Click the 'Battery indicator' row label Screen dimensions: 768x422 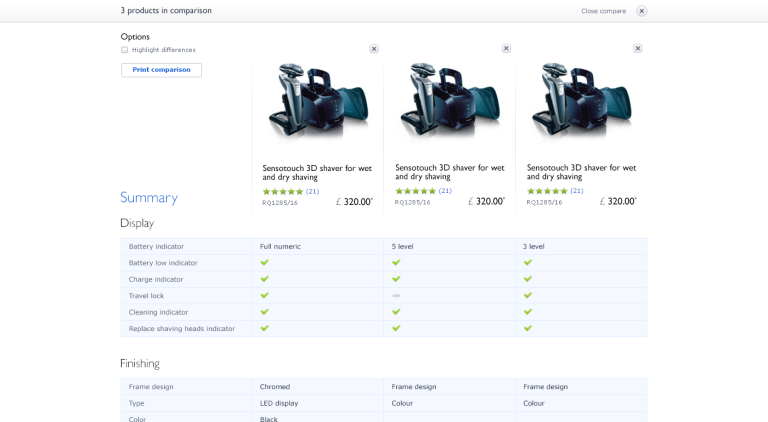coord(156,246)
